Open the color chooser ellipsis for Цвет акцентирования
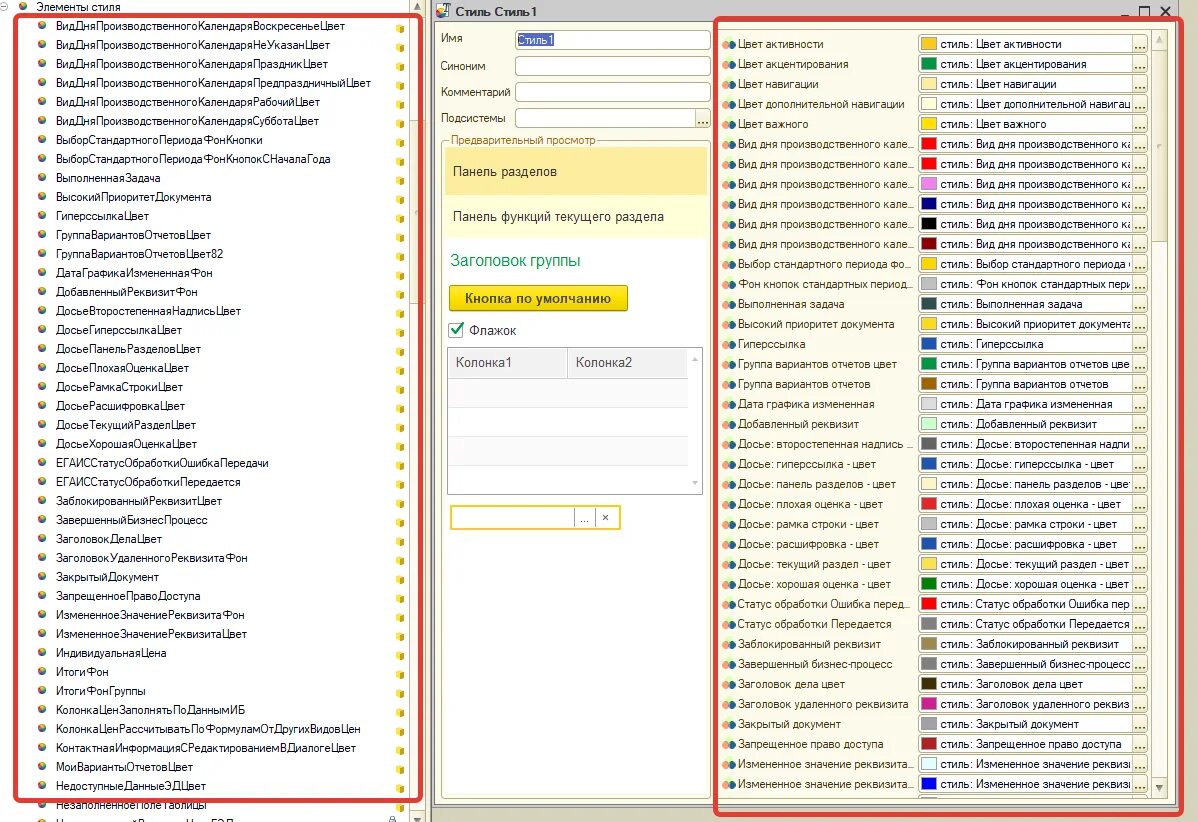This screenshot has height=822, width=1198. click(1139, 64)
